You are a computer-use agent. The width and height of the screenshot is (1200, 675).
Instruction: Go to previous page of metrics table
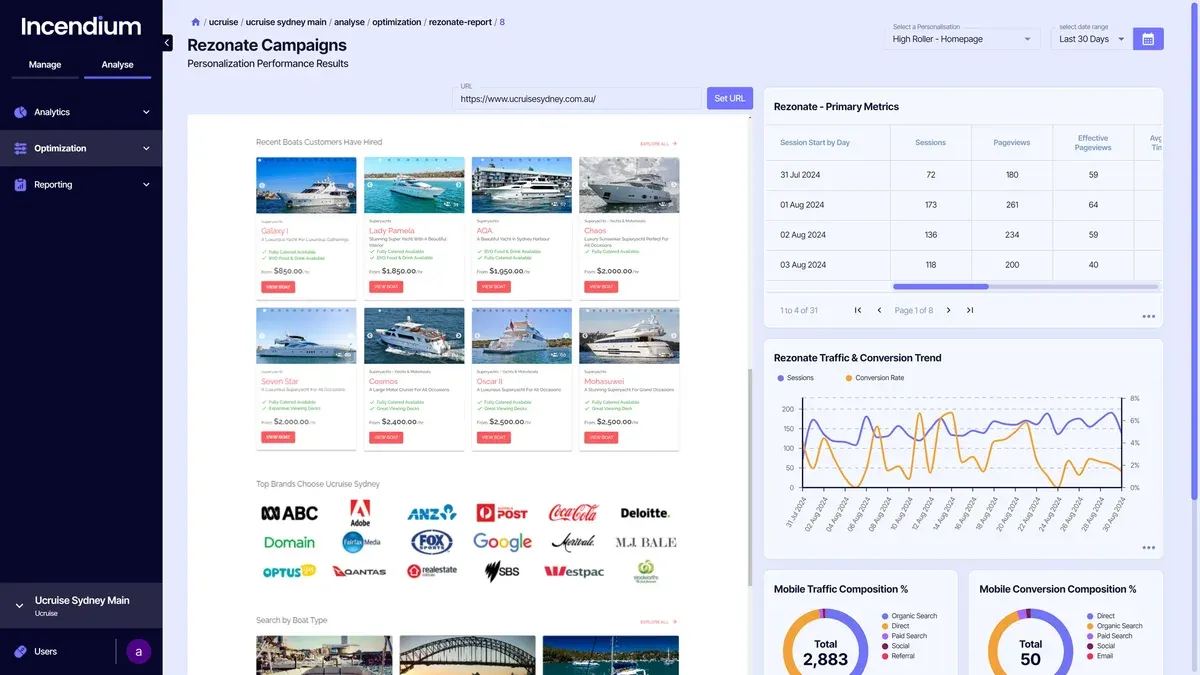click(879, 310)
